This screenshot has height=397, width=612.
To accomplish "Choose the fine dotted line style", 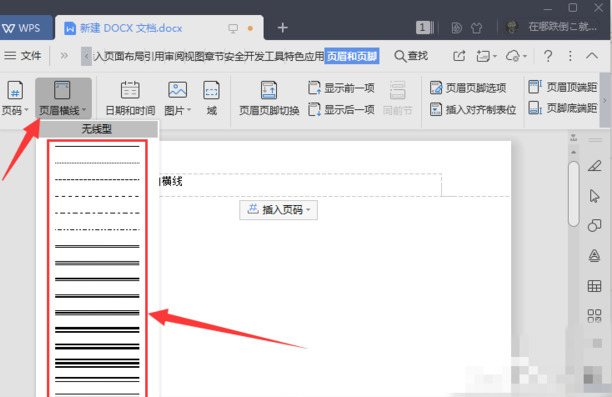I will (97, 163).
